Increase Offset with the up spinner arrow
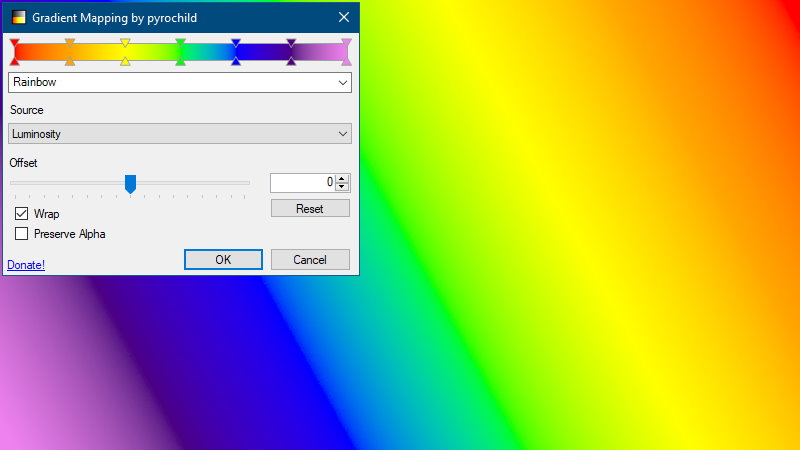Viewport: 800px width, 450px height. pos(342,178)
